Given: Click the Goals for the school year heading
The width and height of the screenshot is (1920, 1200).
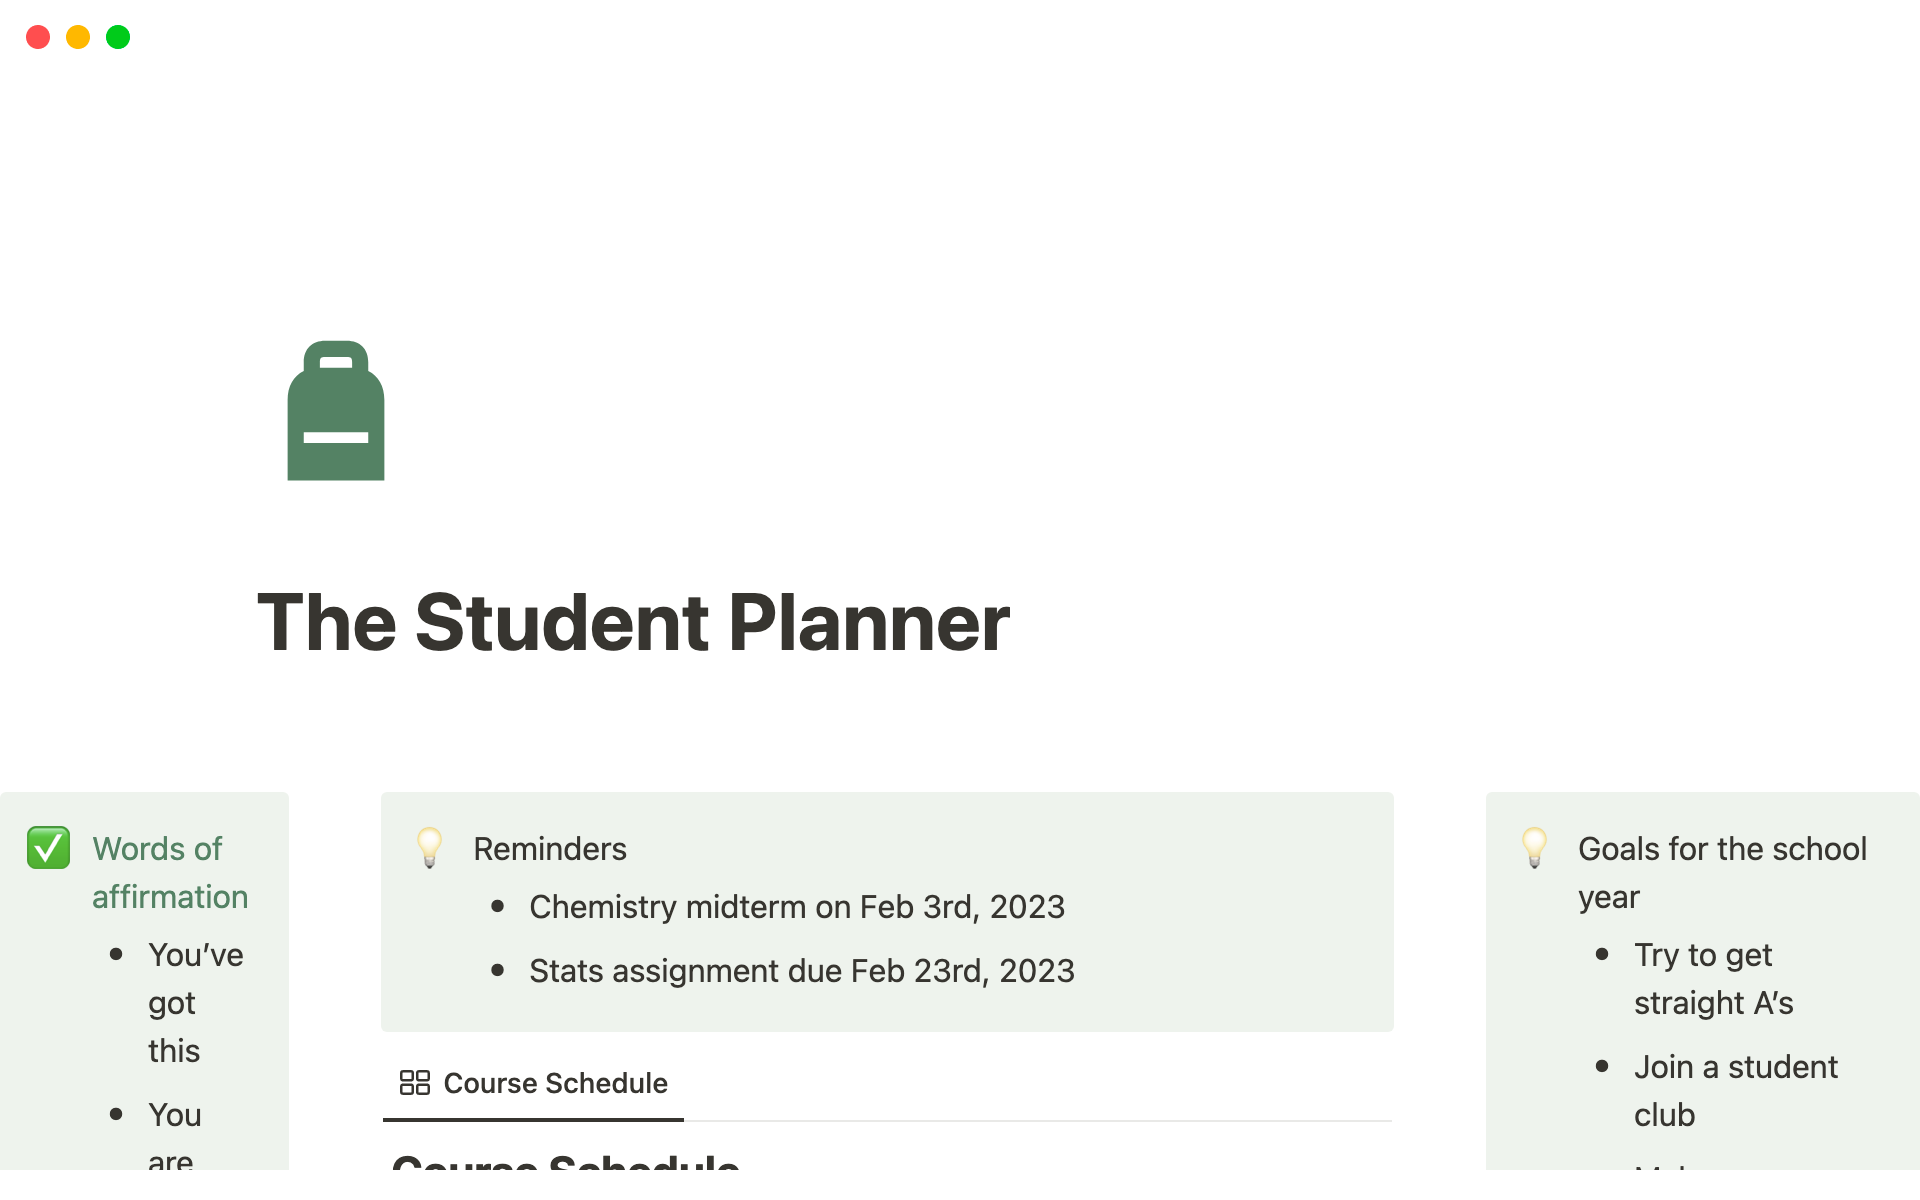Looking at the screenshot, I should 1721,872.
